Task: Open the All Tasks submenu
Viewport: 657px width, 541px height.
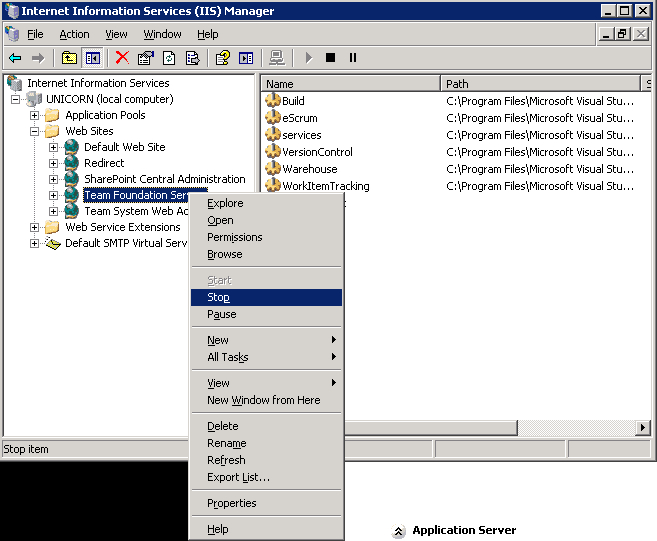Action: pyautogui.click(x=228, y=357)
